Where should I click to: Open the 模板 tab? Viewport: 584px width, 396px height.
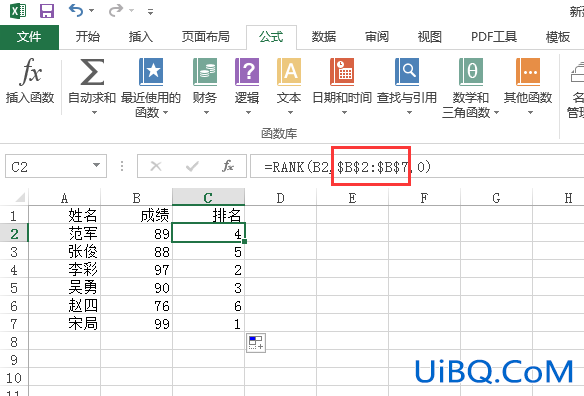click(x=558, y=37)
